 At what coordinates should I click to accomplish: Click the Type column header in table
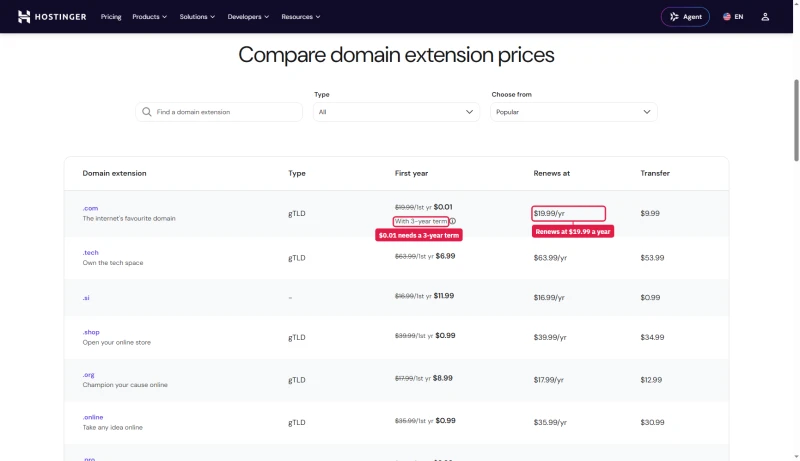point(297,173)
